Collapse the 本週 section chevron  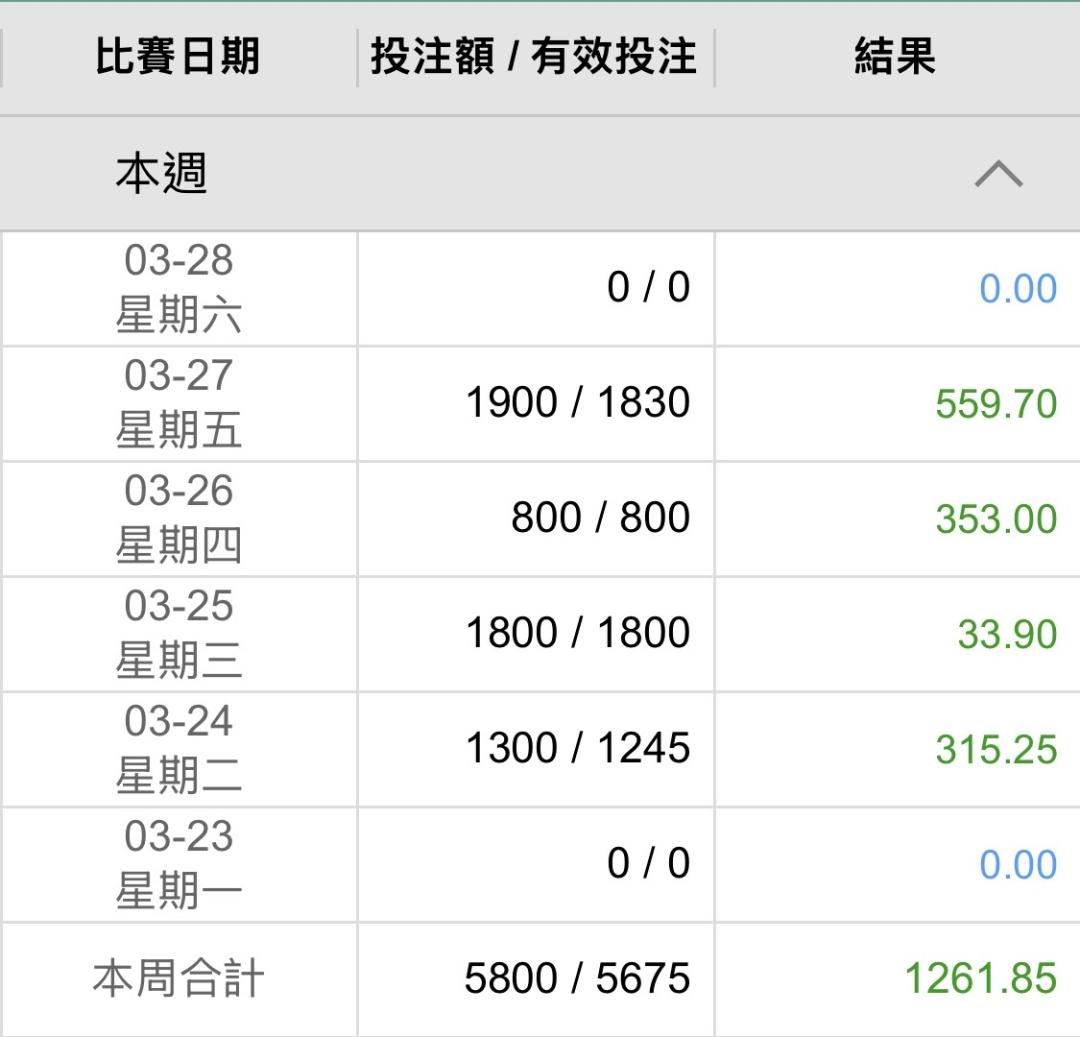click(x=998, y=175)
